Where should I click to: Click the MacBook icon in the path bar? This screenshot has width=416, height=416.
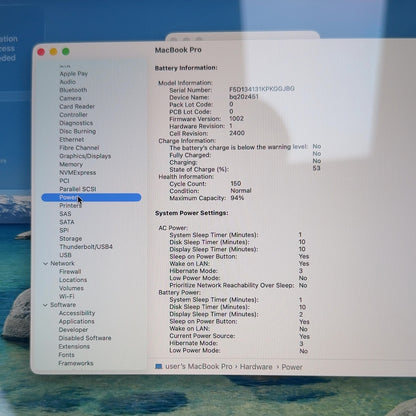point(159,366)
